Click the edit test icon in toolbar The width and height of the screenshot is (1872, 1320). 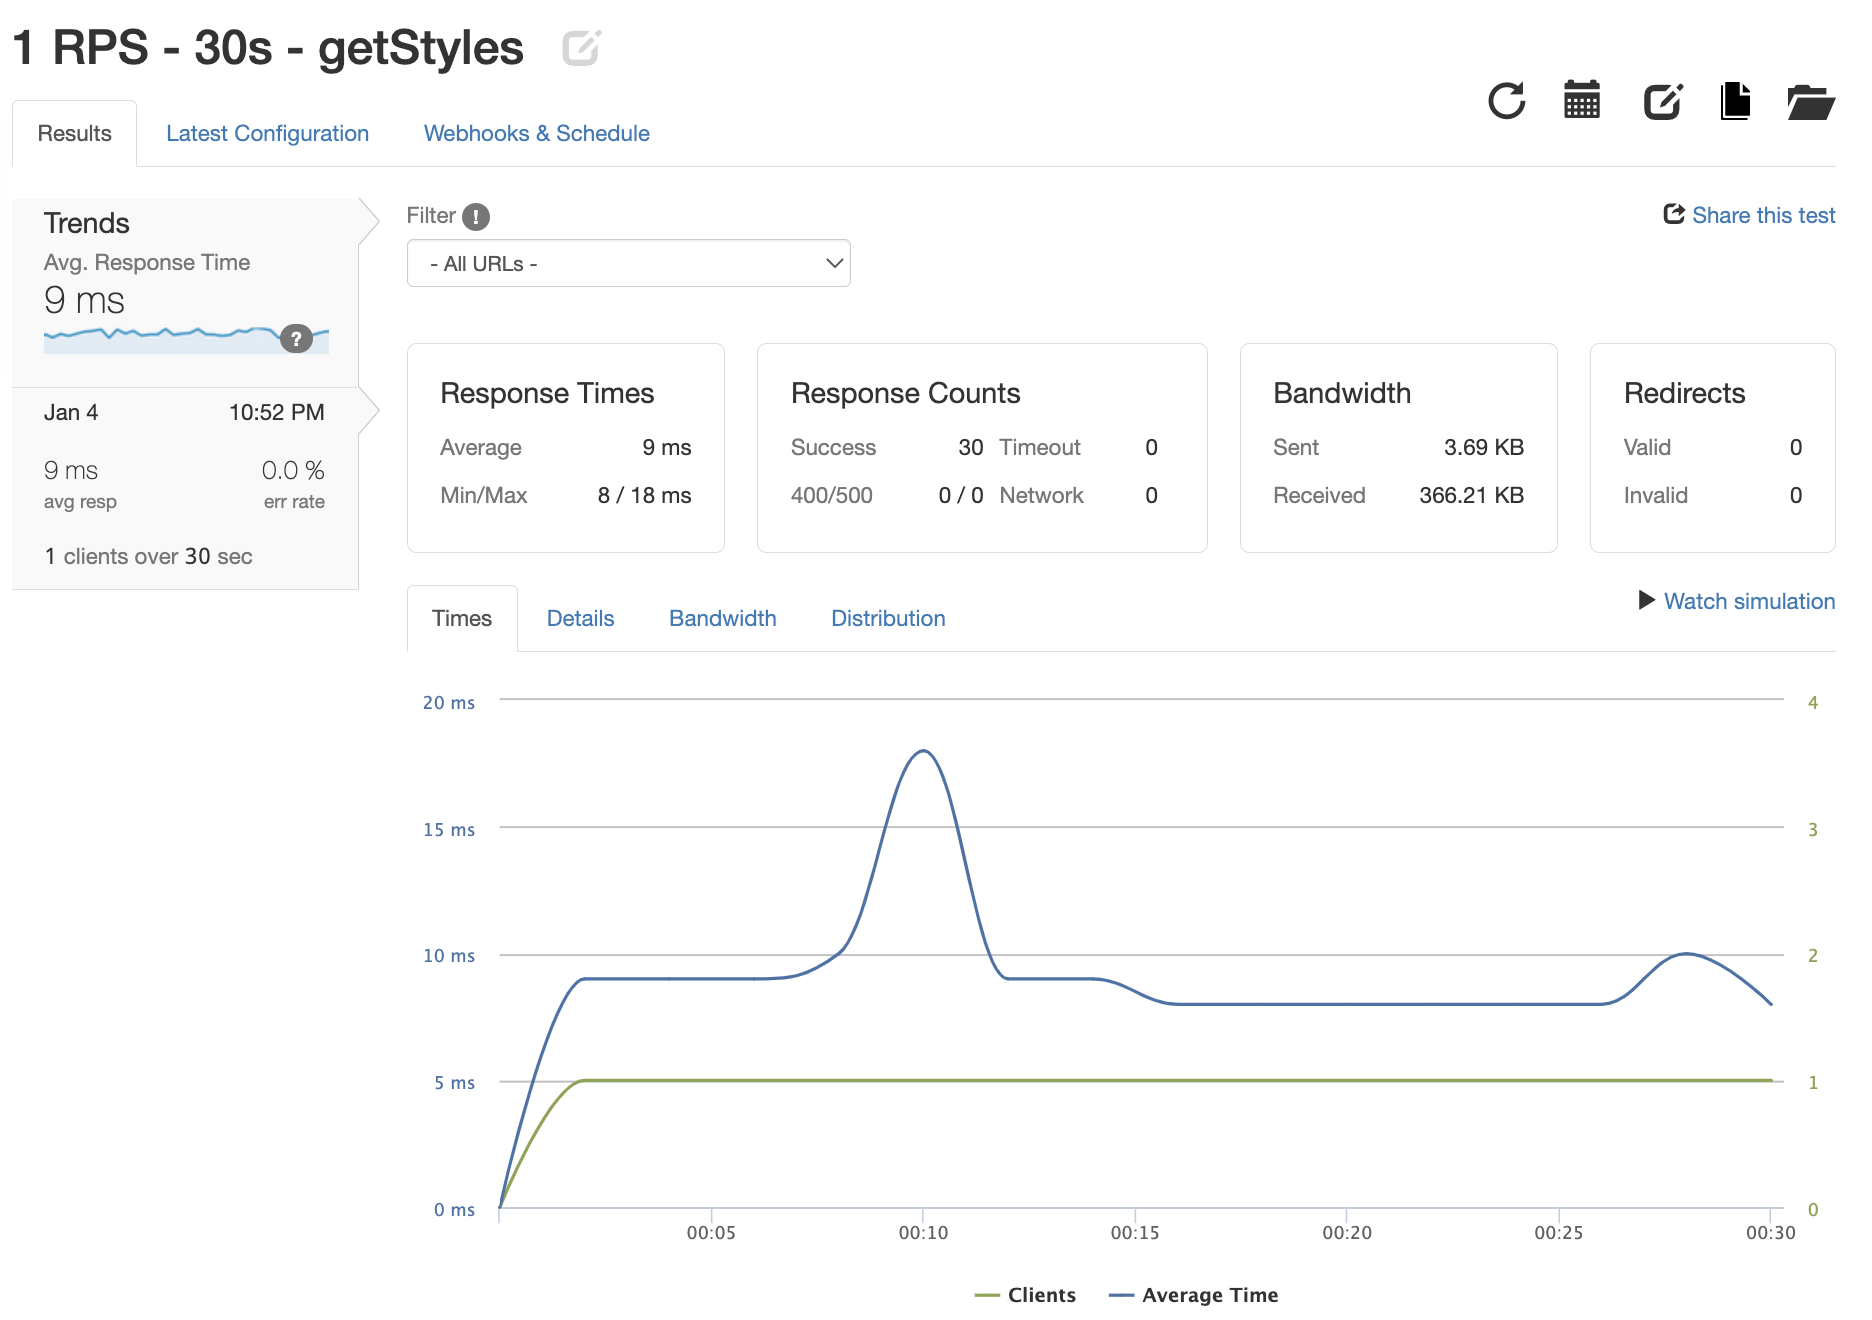[x=1663, y=100]
